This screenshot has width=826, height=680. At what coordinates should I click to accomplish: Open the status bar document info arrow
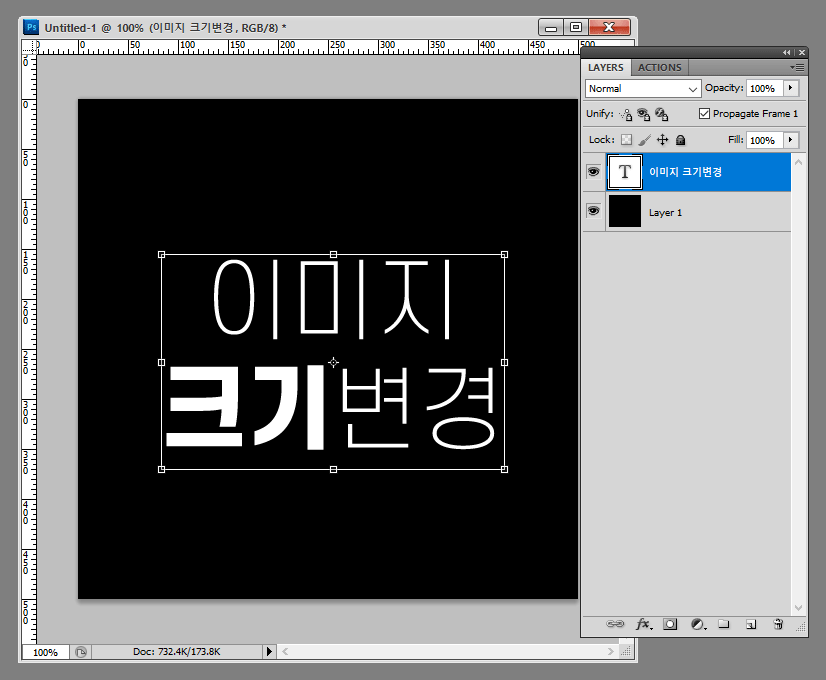click(268, 651)
